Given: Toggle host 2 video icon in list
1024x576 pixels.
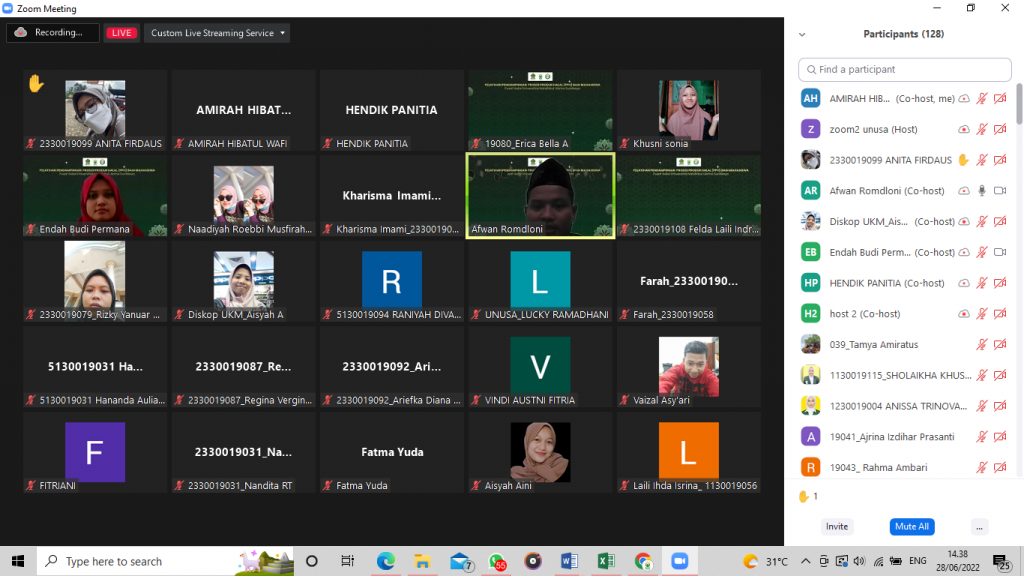Looking at the screenshot, I should click(1000, 313).
